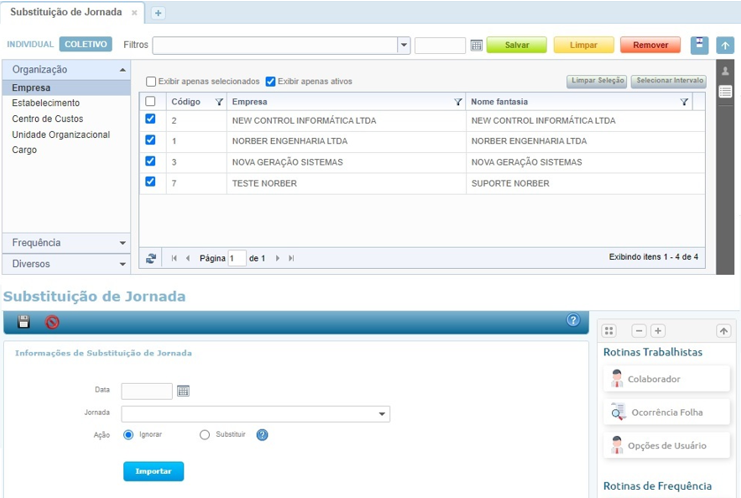
Task: Click into the Data input field
Action: 147,391
